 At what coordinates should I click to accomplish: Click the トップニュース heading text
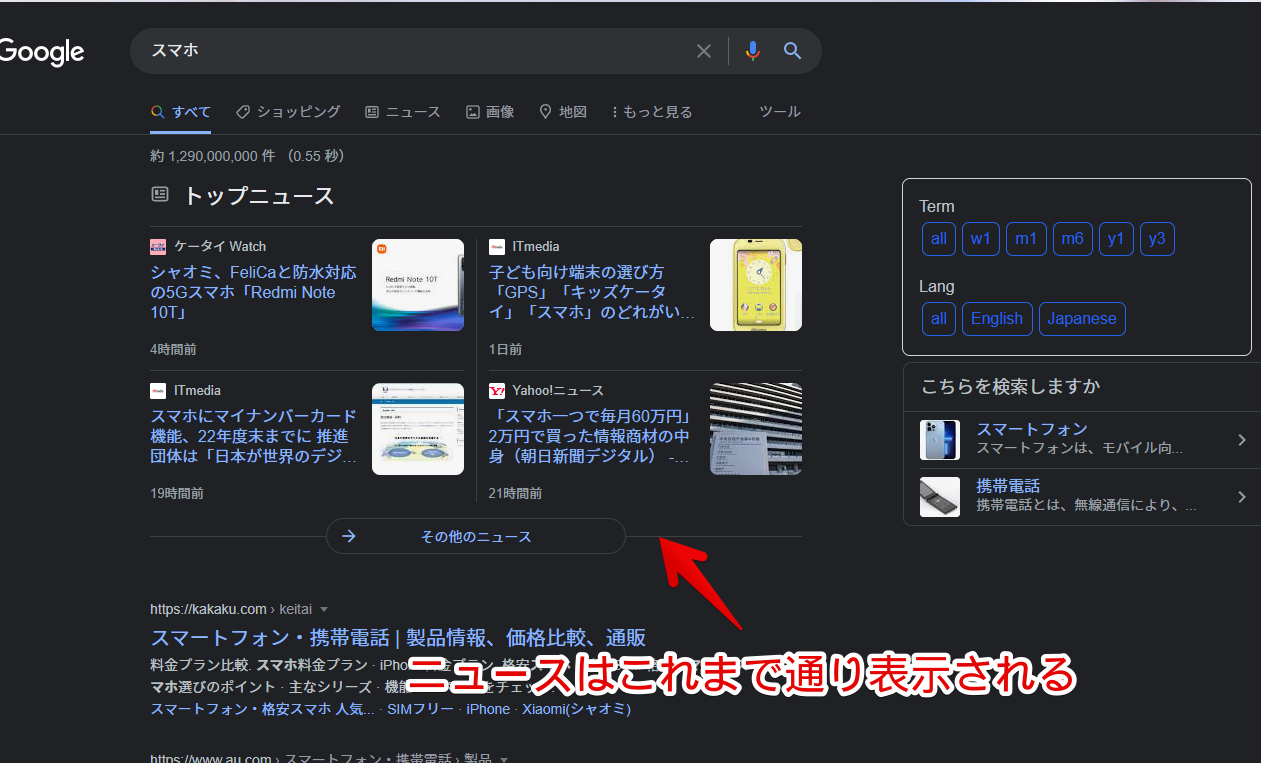click(x=258, y=195)
